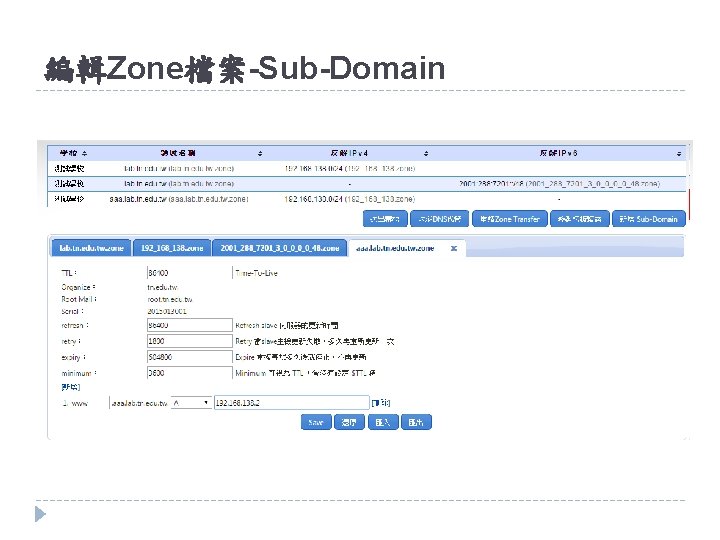720x540 pixels.
Task: Focus the retry field showing 1800
Action: tap(190, 341)
